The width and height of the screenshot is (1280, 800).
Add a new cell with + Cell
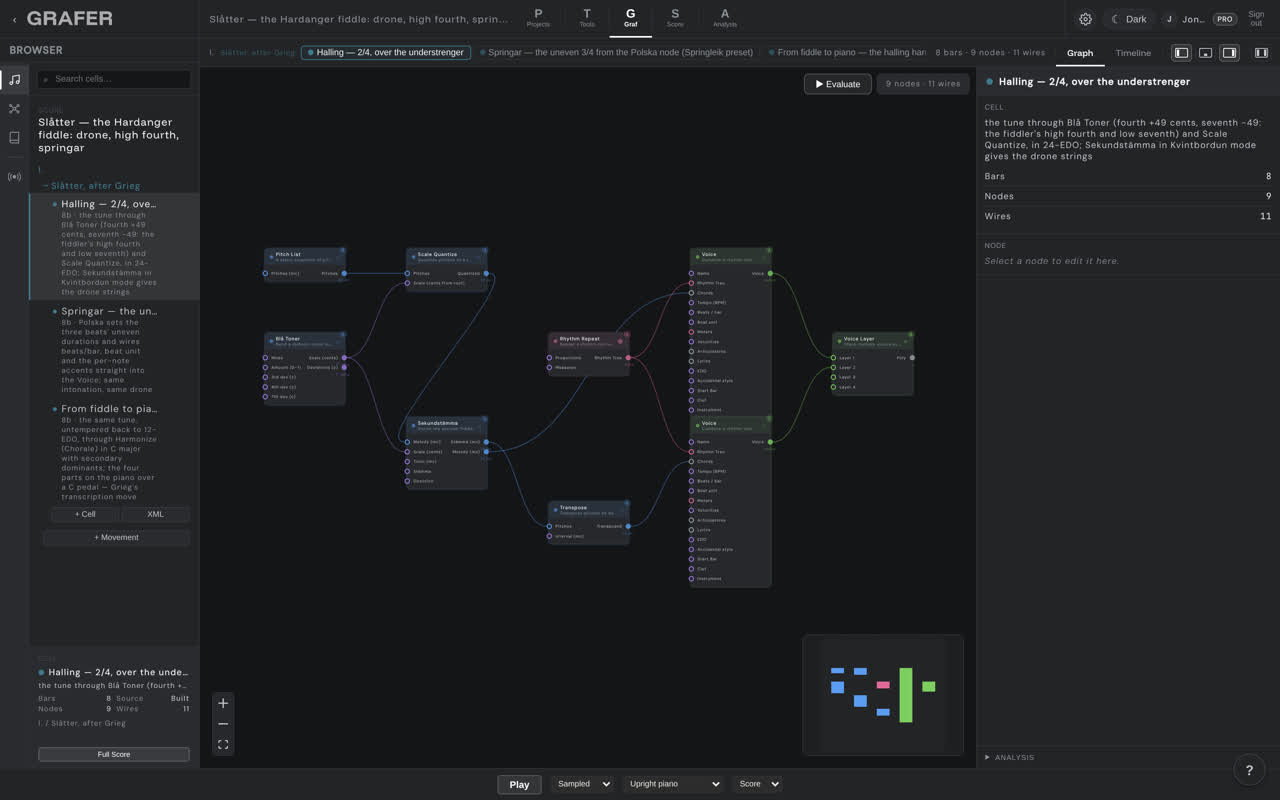(x=85, y=514)
